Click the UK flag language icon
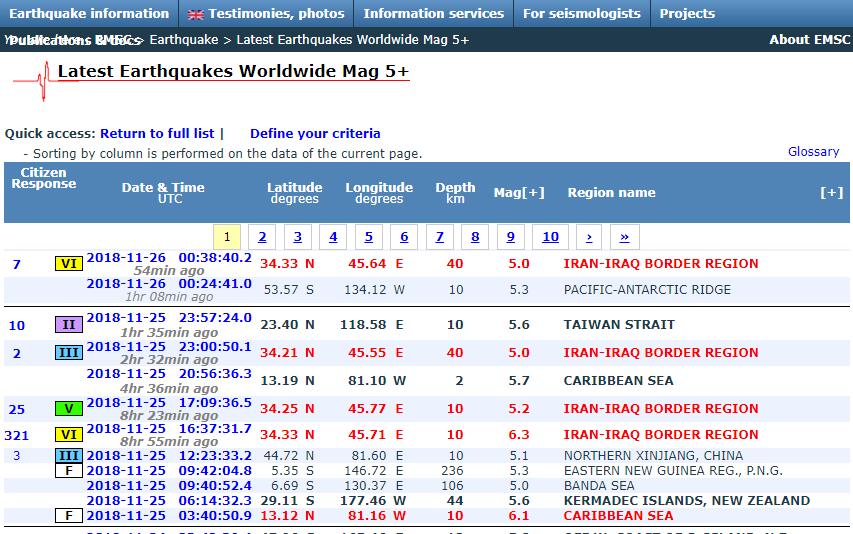 [195, 15]
